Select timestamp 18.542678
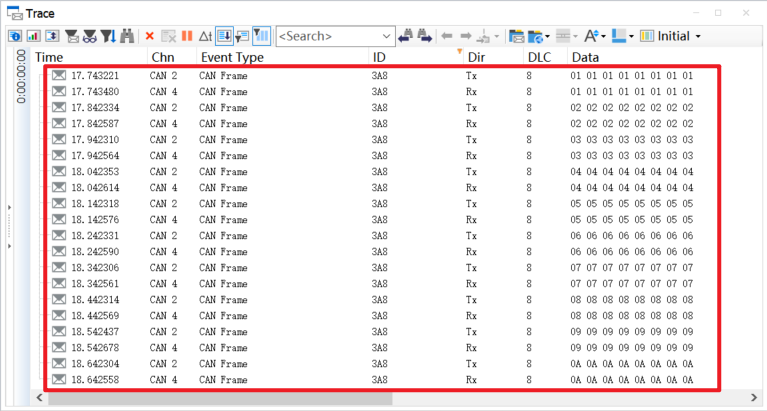Image resolution: width=767 pixels, height=411 pixels. pos(95,347)
